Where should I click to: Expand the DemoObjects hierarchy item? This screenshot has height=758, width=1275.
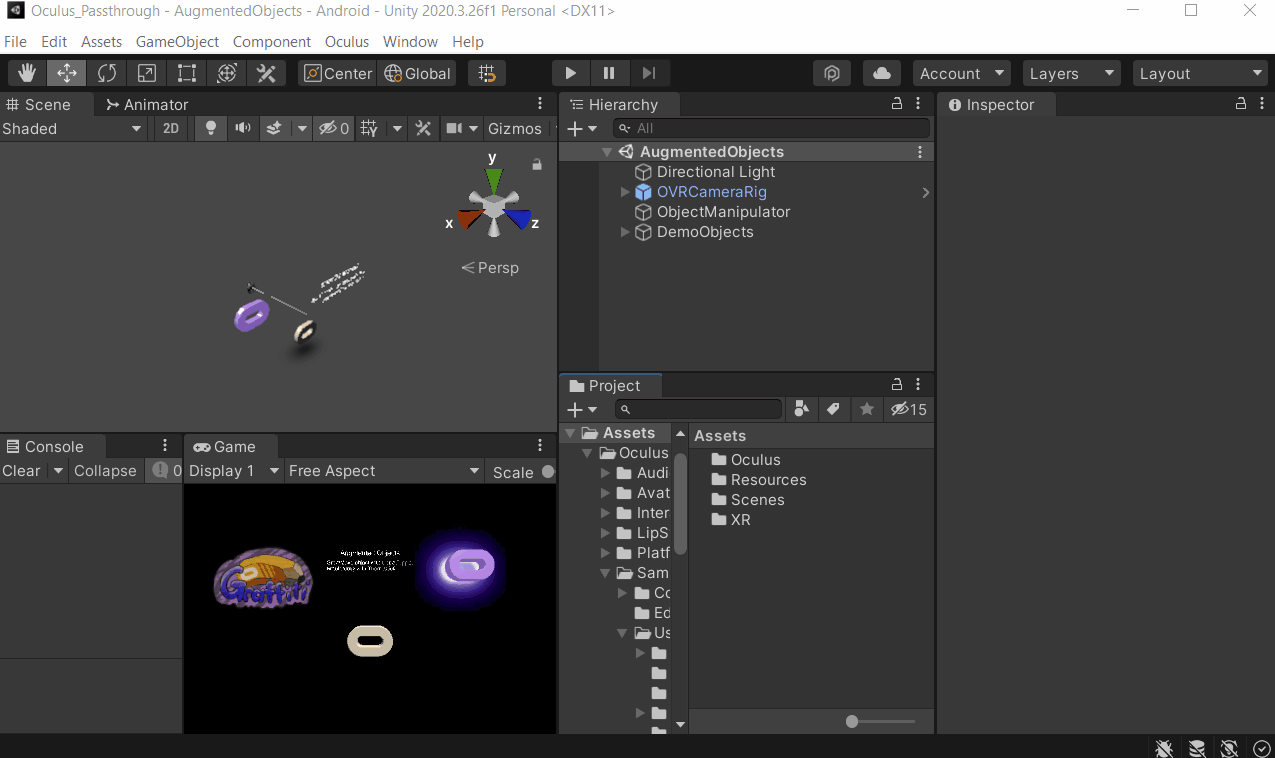pyautogui.click(x=626, y=232)
